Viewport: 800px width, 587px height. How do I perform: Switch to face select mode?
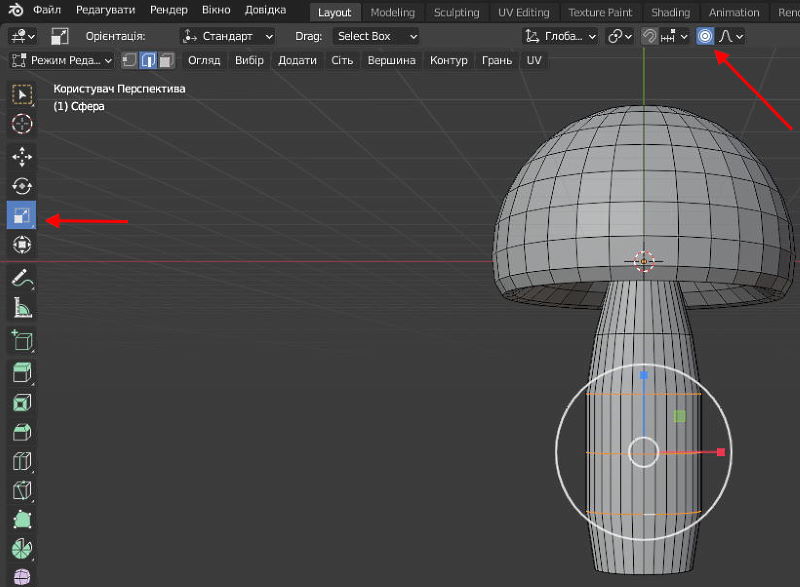pos(166,60)
